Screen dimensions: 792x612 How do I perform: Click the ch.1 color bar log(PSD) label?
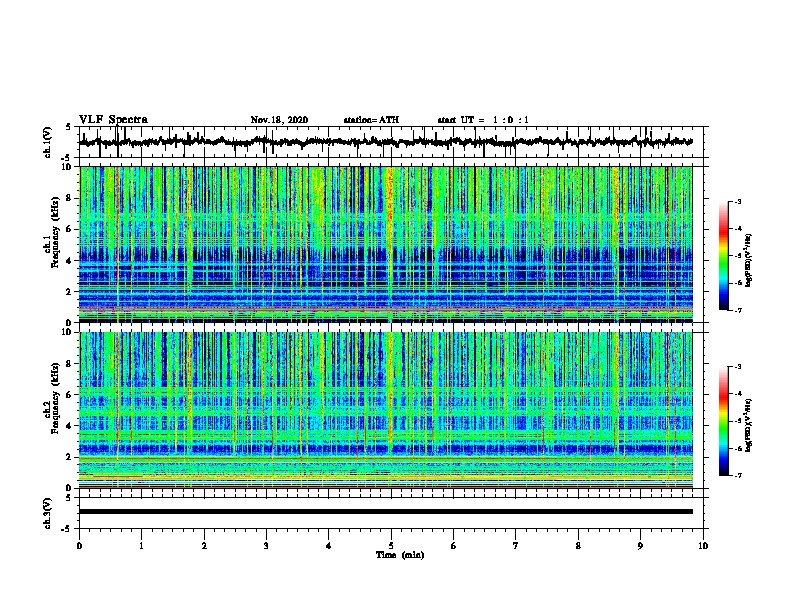click(748, 260)
